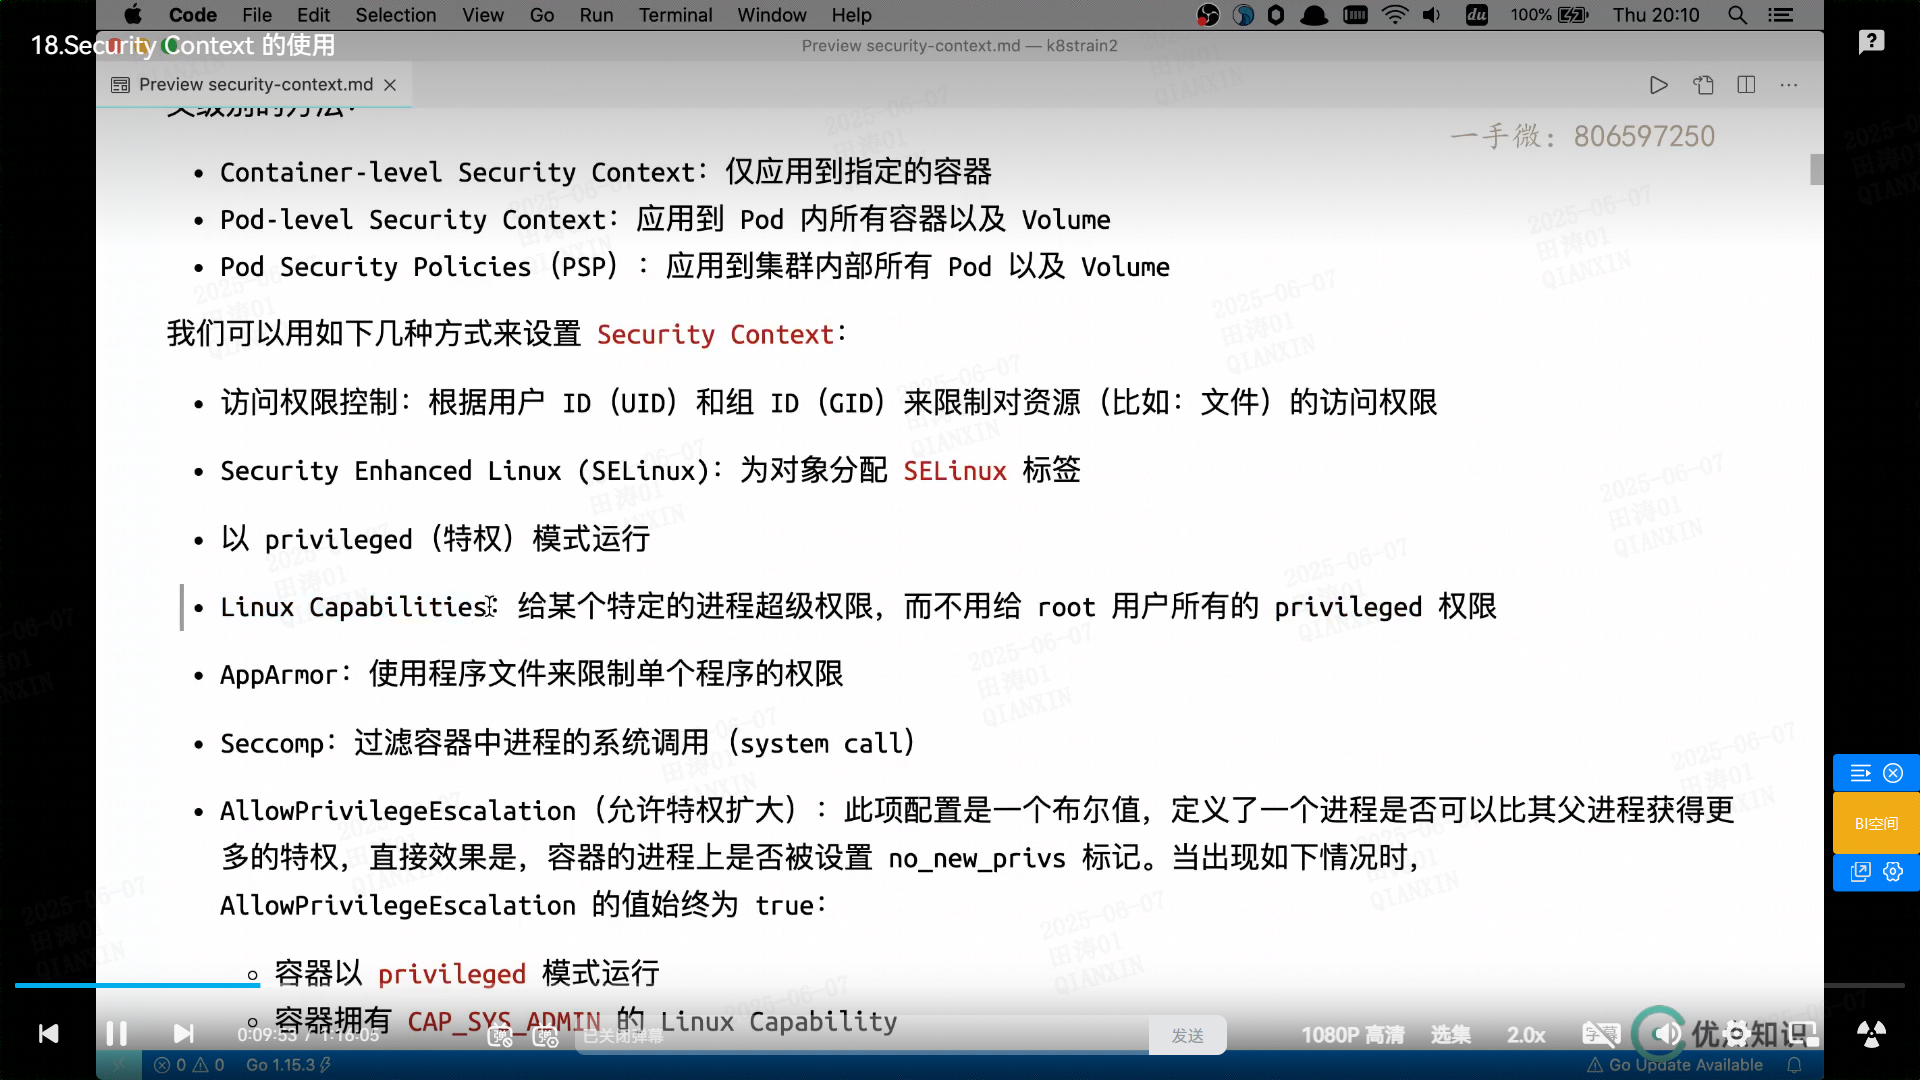Close the Preview security-context.md tab
1920x1080 pixels.
coord(390,85)
